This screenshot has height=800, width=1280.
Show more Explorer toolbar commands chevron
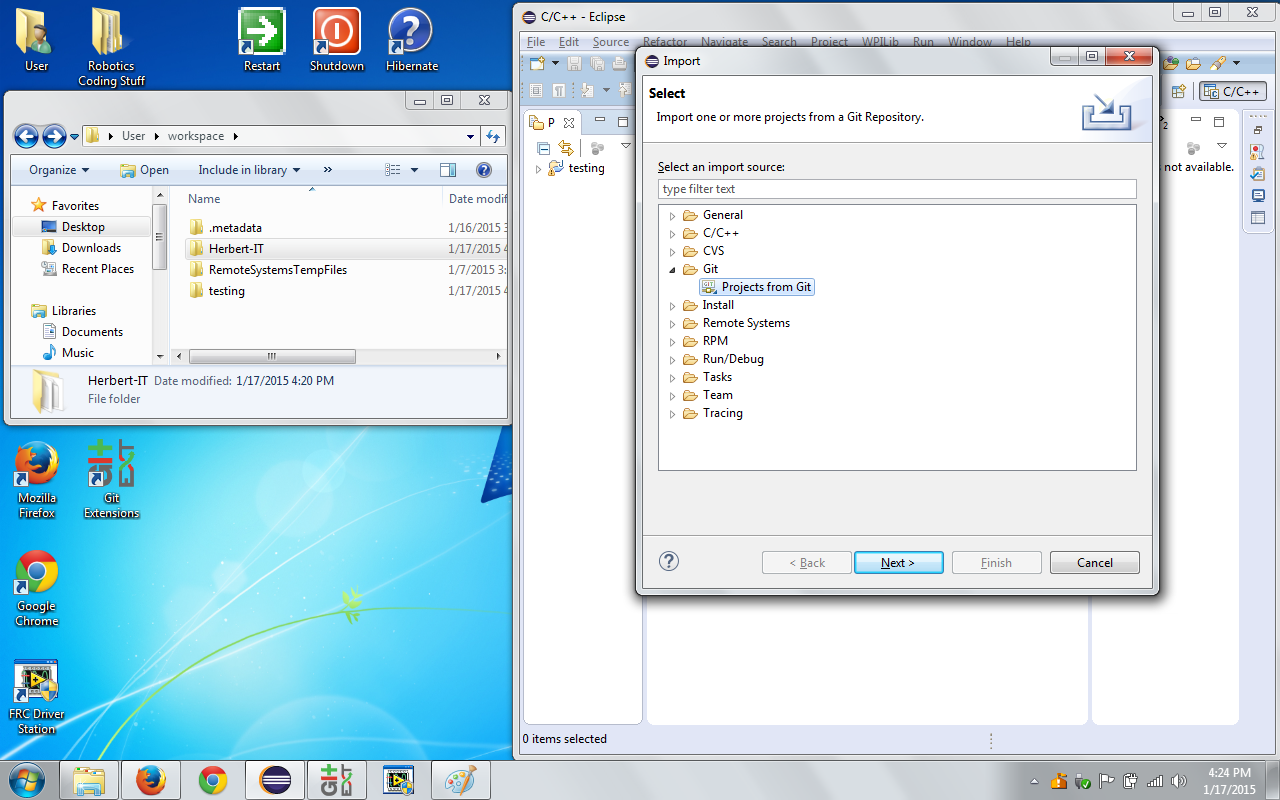[x=327, y=170]
